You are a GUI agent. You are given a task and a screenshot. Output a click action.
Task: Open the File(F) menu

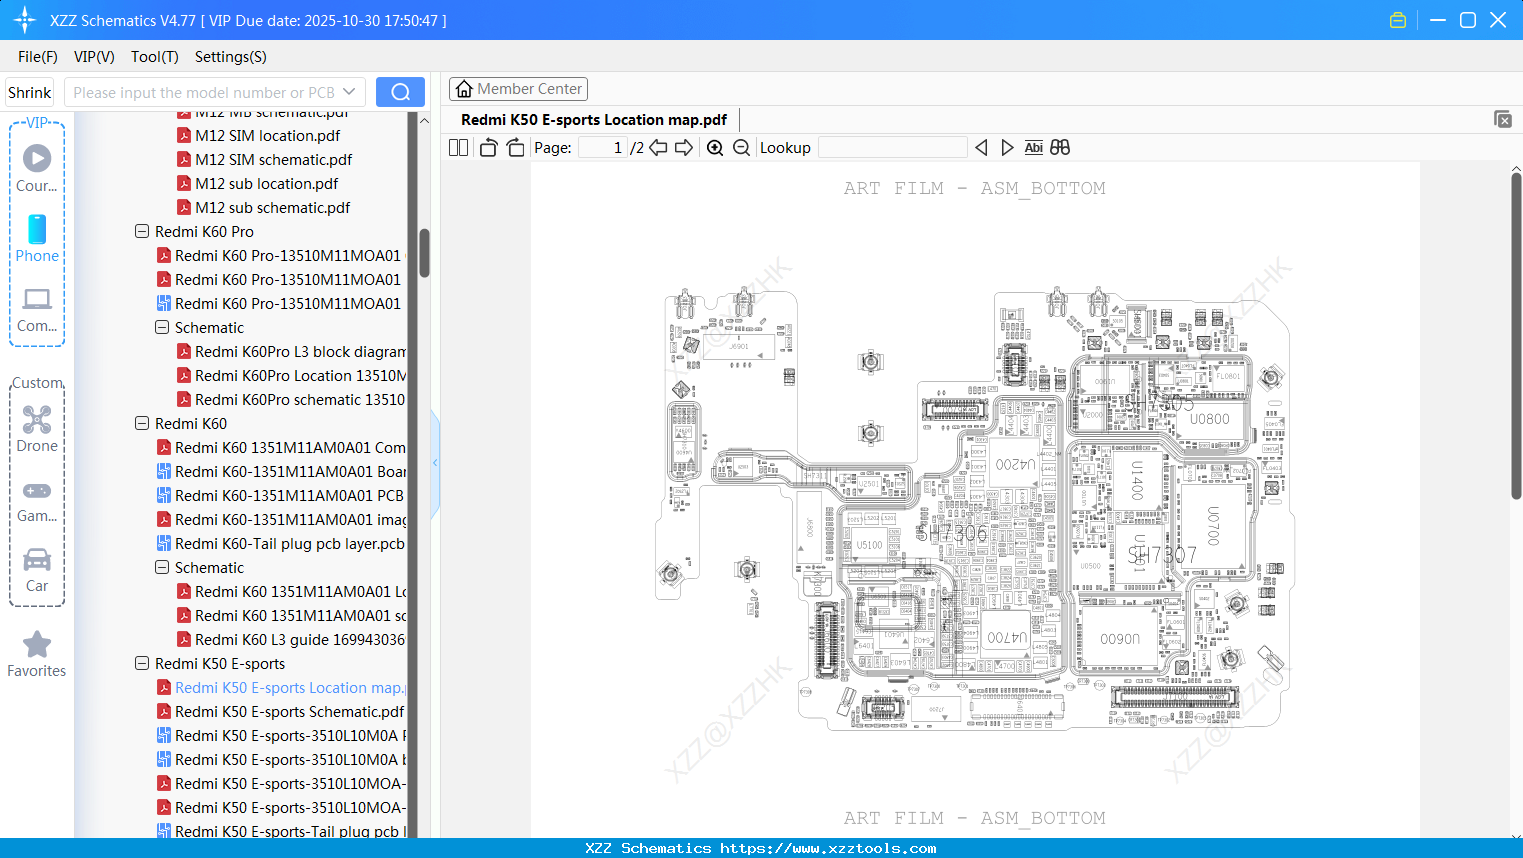[x=38, y=57]
